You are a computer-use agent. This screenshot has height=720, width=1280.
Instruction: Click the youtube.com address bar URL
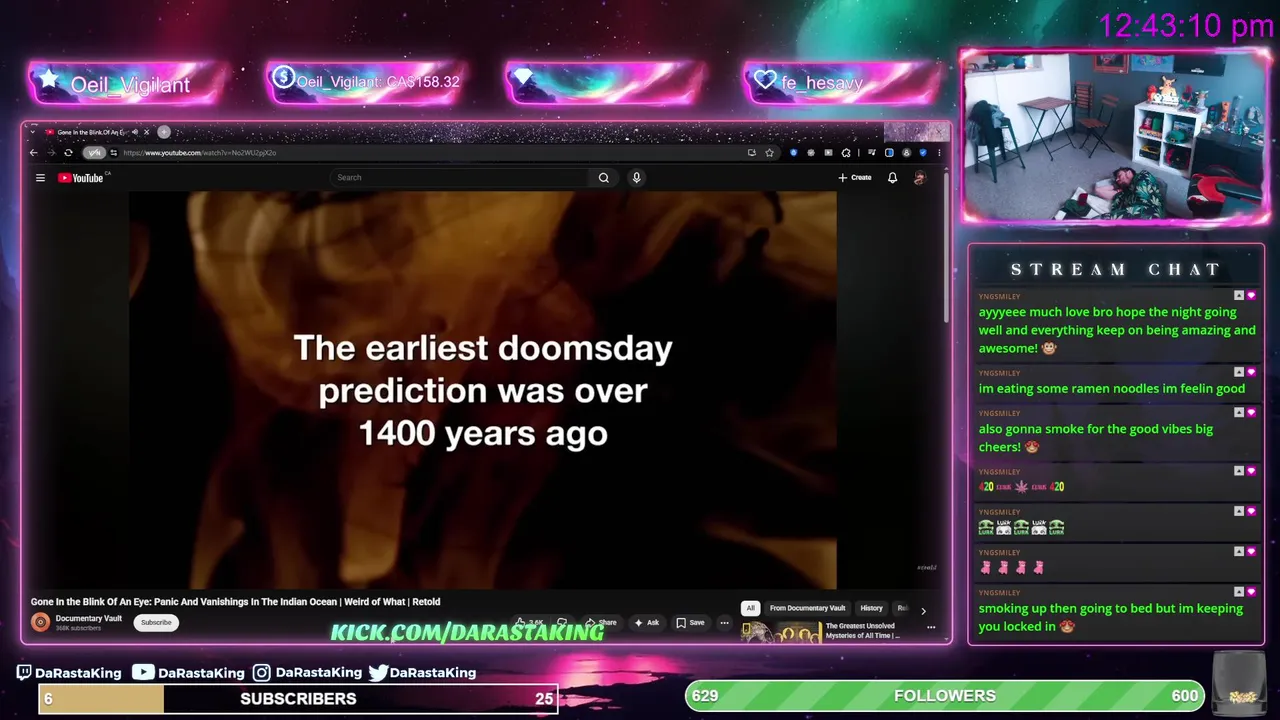(x=200, y=153)
